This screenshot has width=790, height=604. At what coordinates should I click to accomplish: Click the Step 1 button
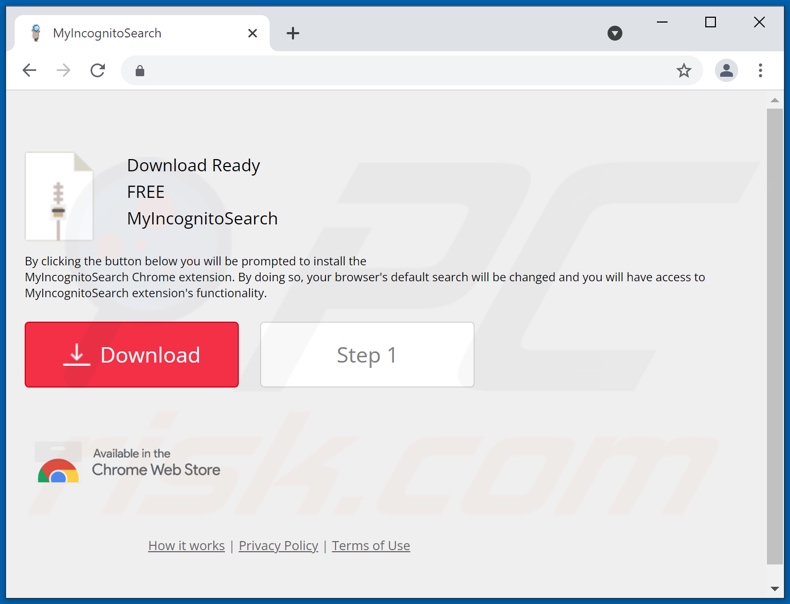click(x=367, y=355)
